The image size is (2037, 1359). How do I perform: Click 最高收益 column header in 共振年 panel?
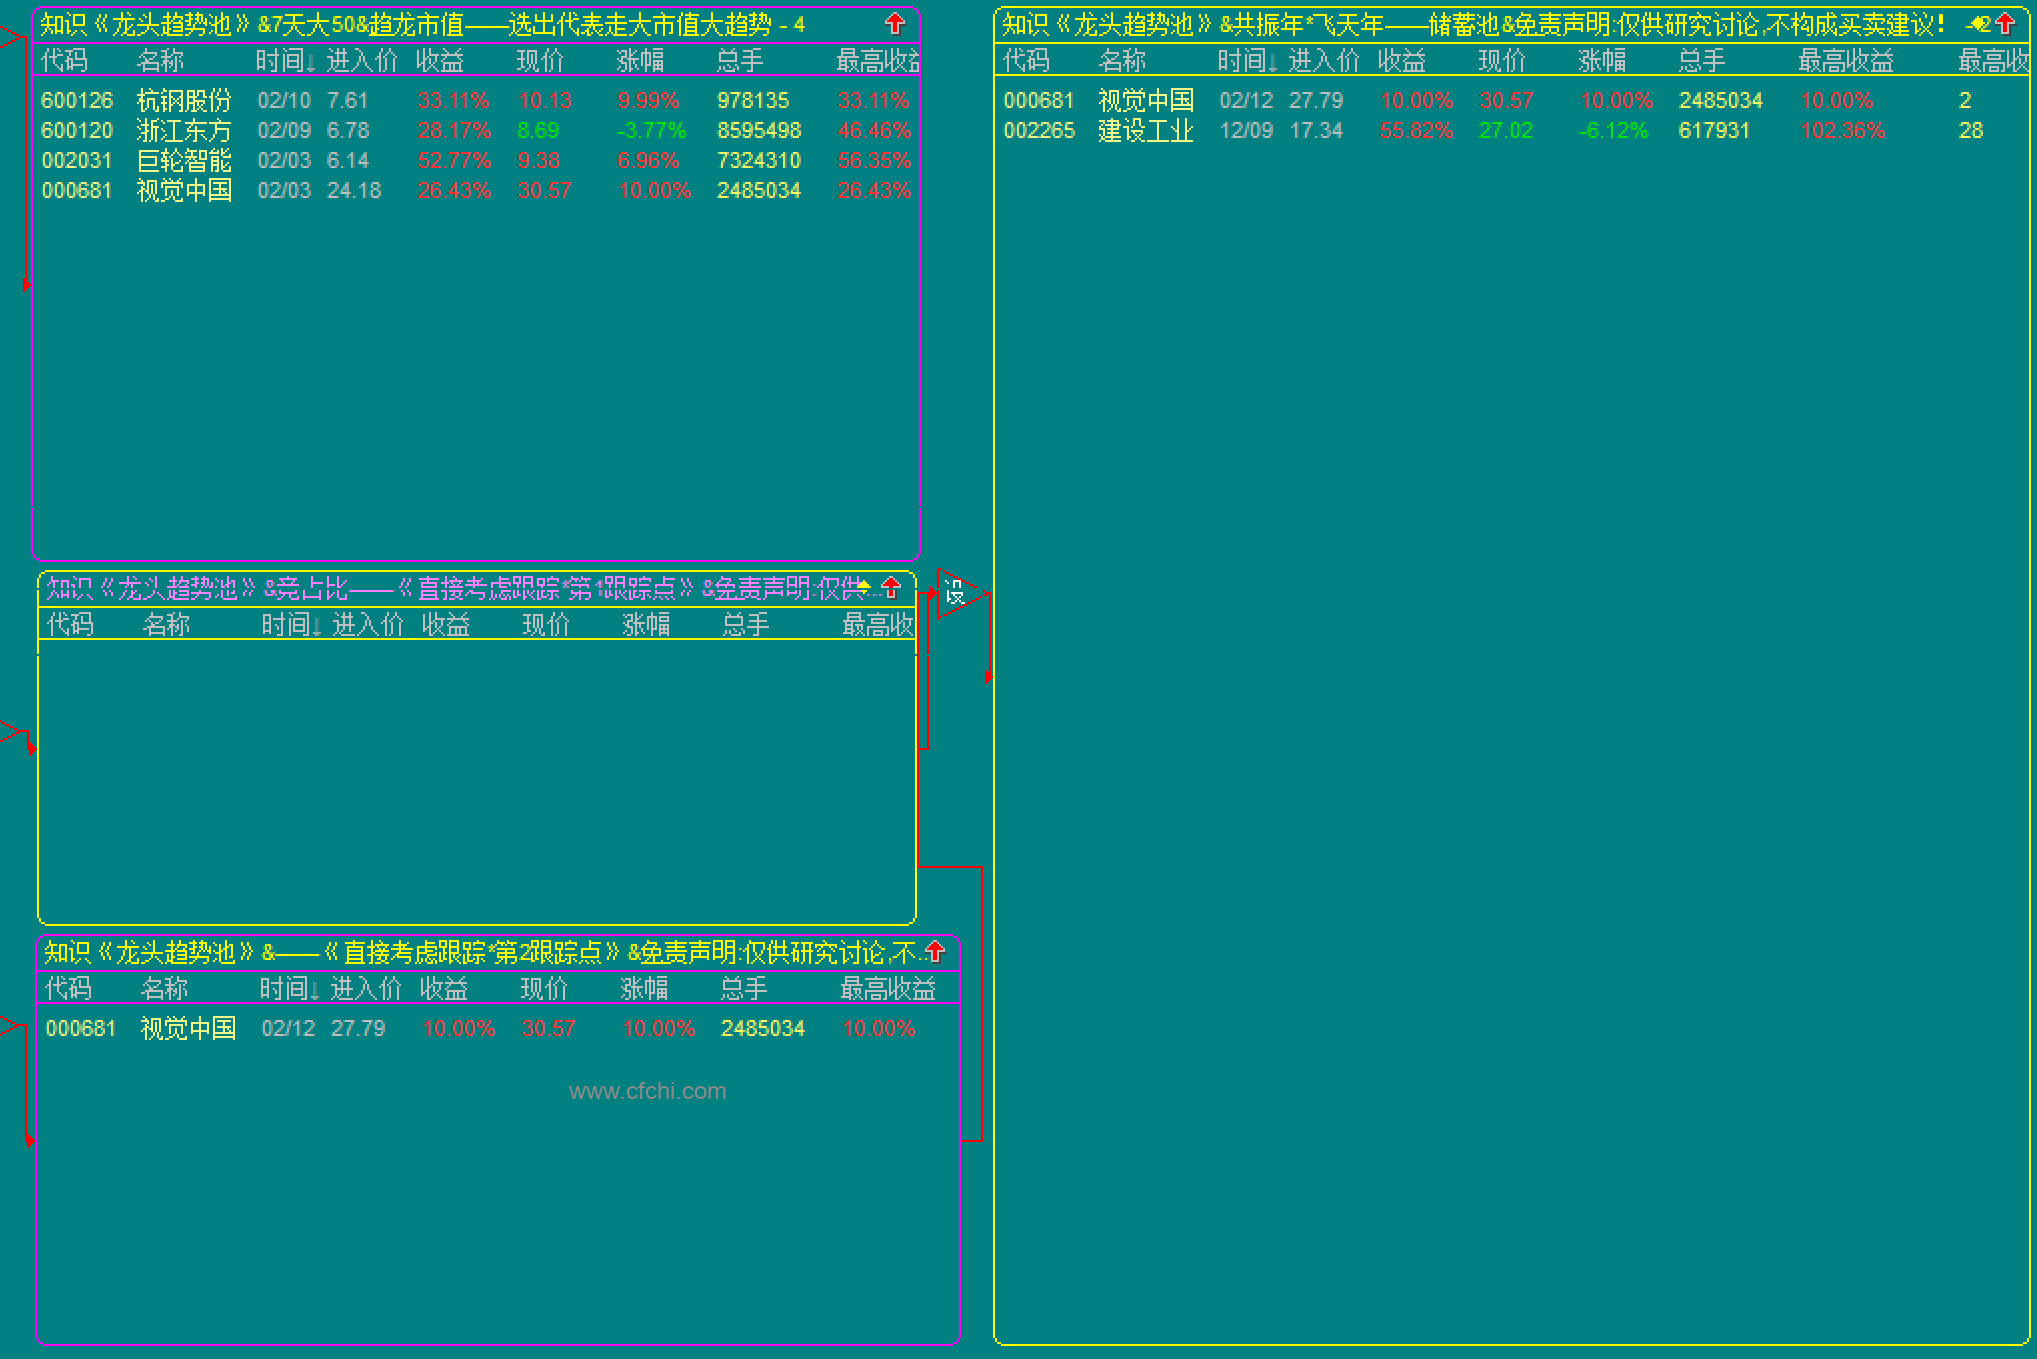(x=1845, y=61)
